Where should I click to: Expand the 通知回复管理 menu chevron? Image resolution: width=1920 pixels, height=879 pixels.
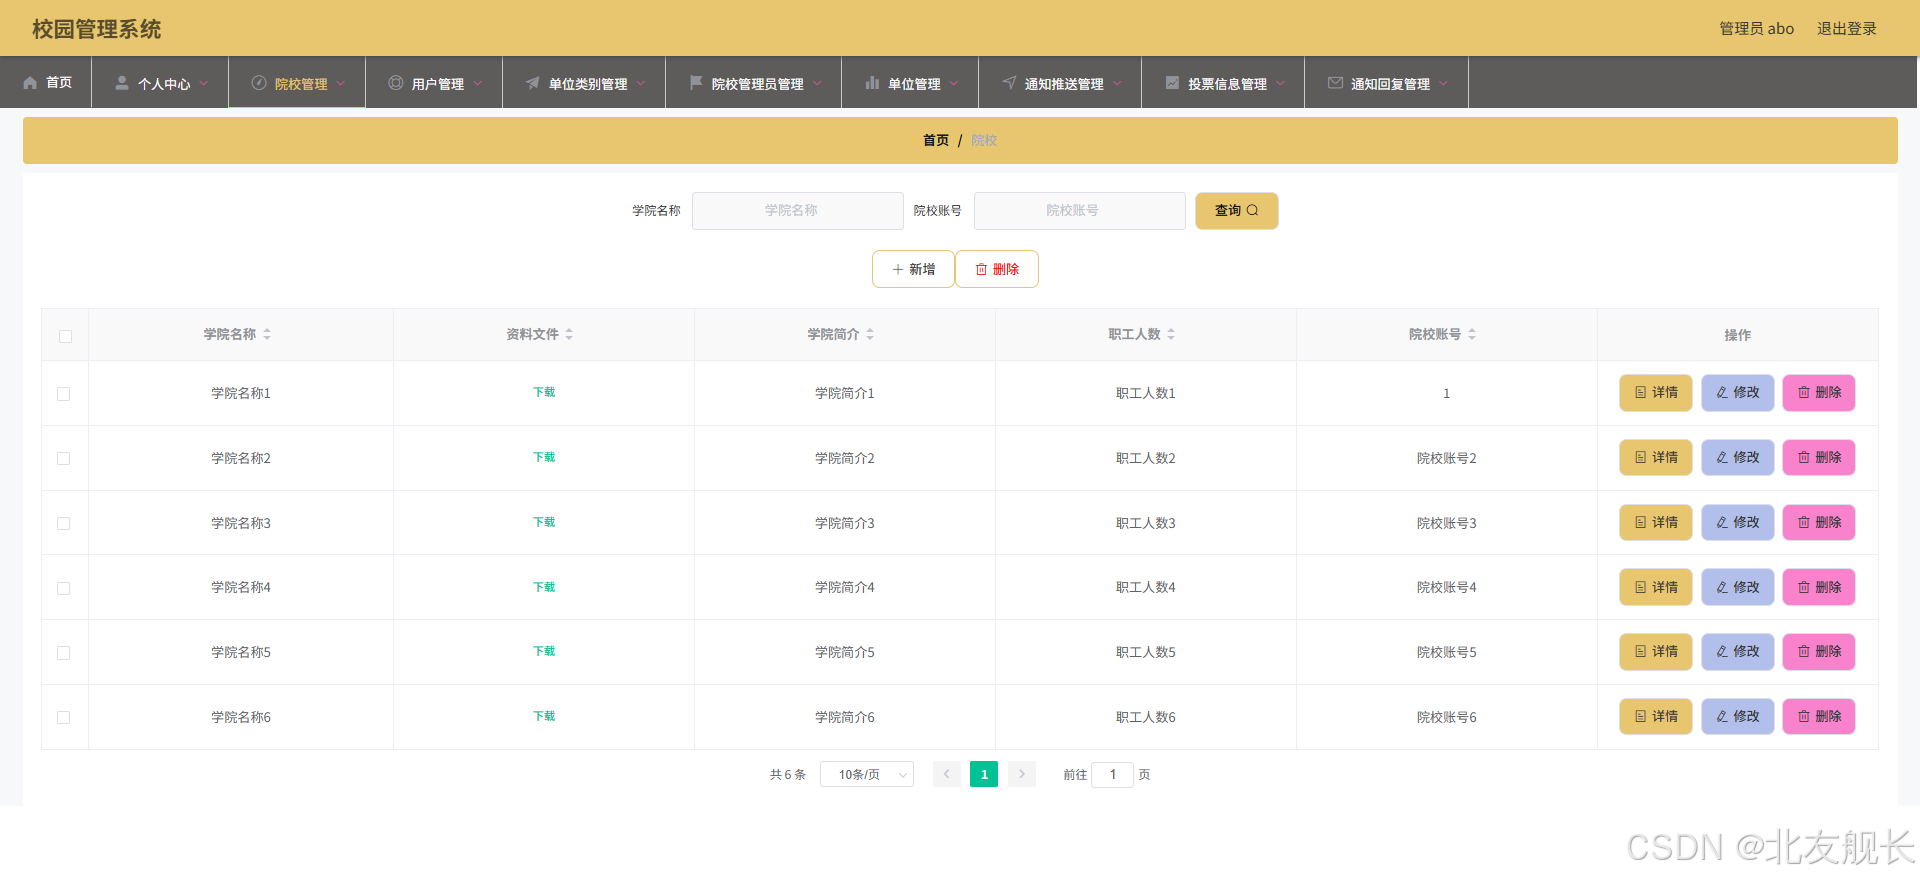(x=1443, y=83)
